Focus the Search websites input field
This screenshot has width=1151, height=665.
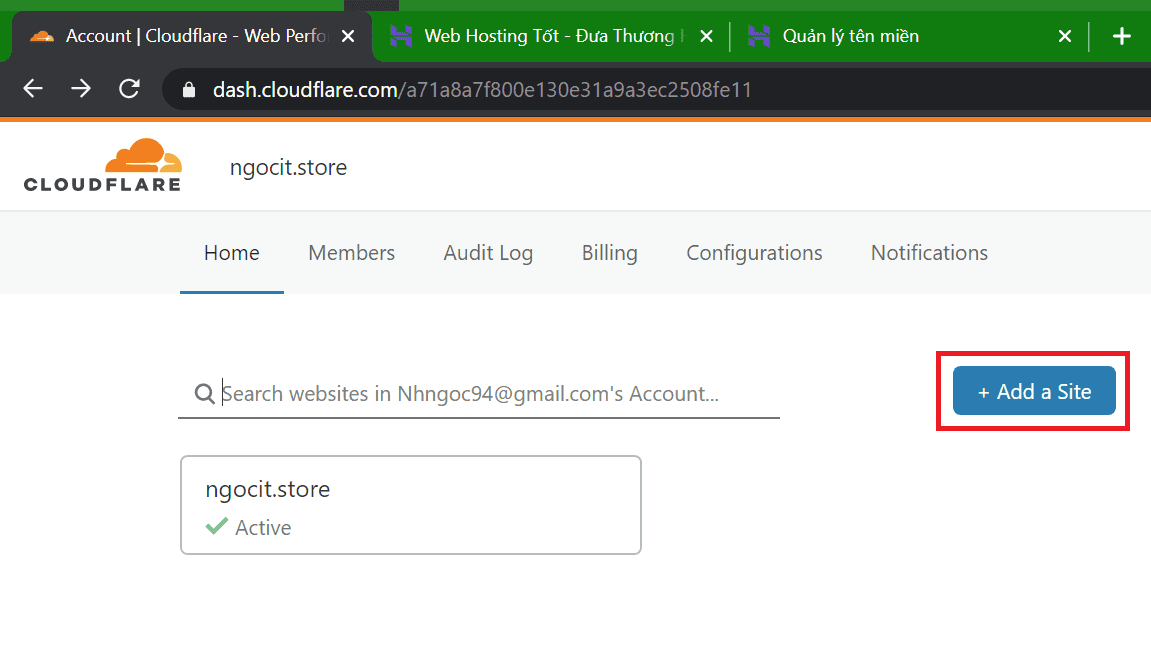tap(490, 394)
